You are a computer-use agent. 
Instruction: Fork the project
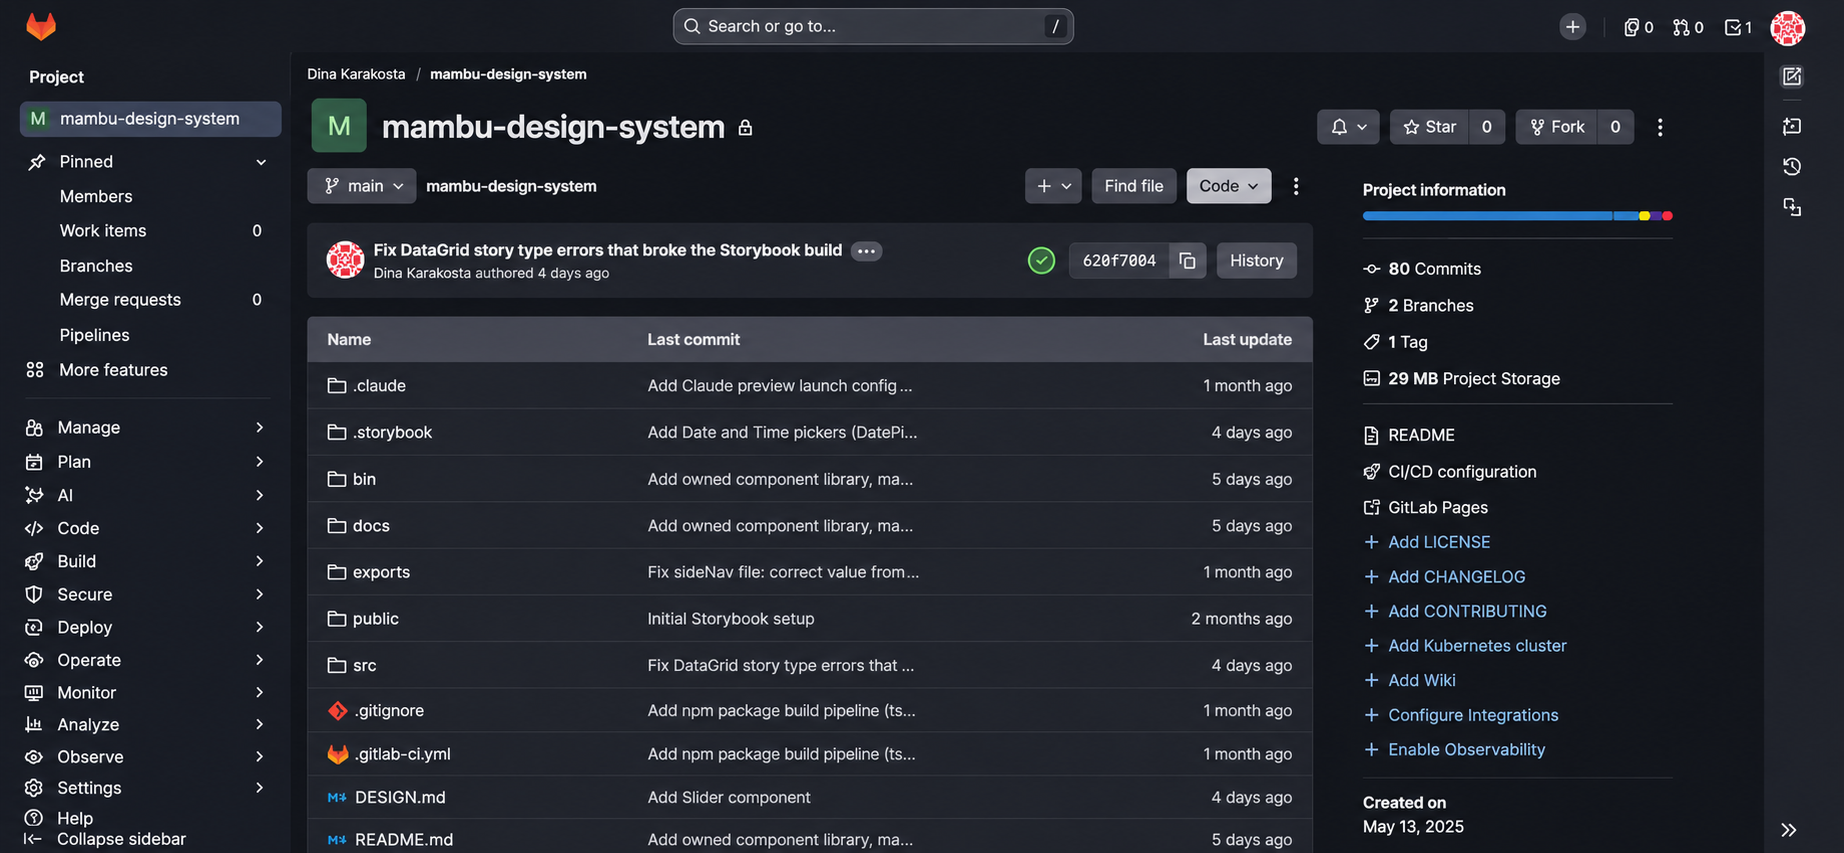point(1557,127)
